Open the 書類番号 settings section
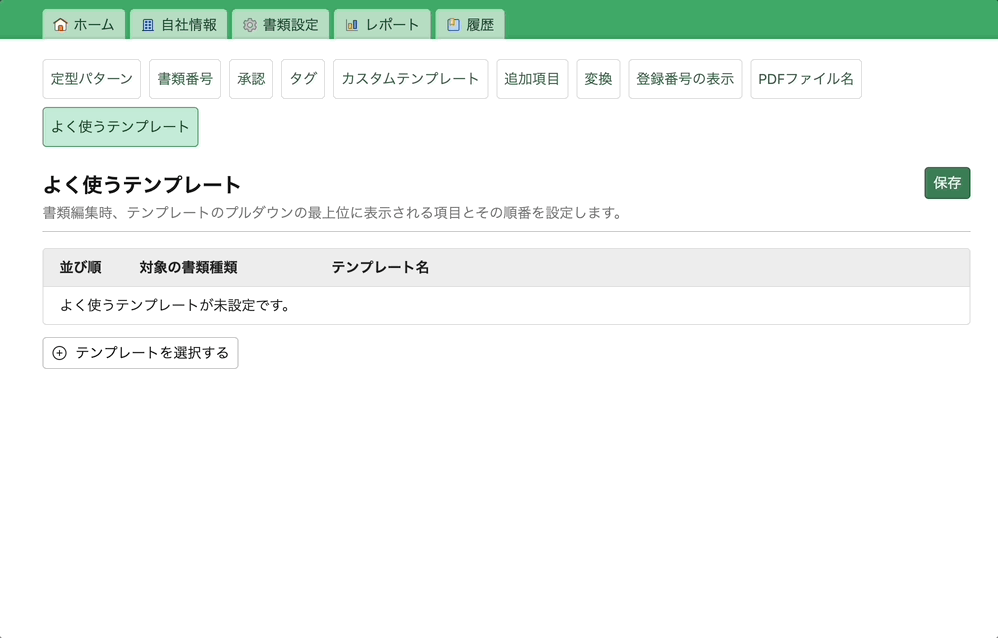The image size is (998, 638). 185,79
